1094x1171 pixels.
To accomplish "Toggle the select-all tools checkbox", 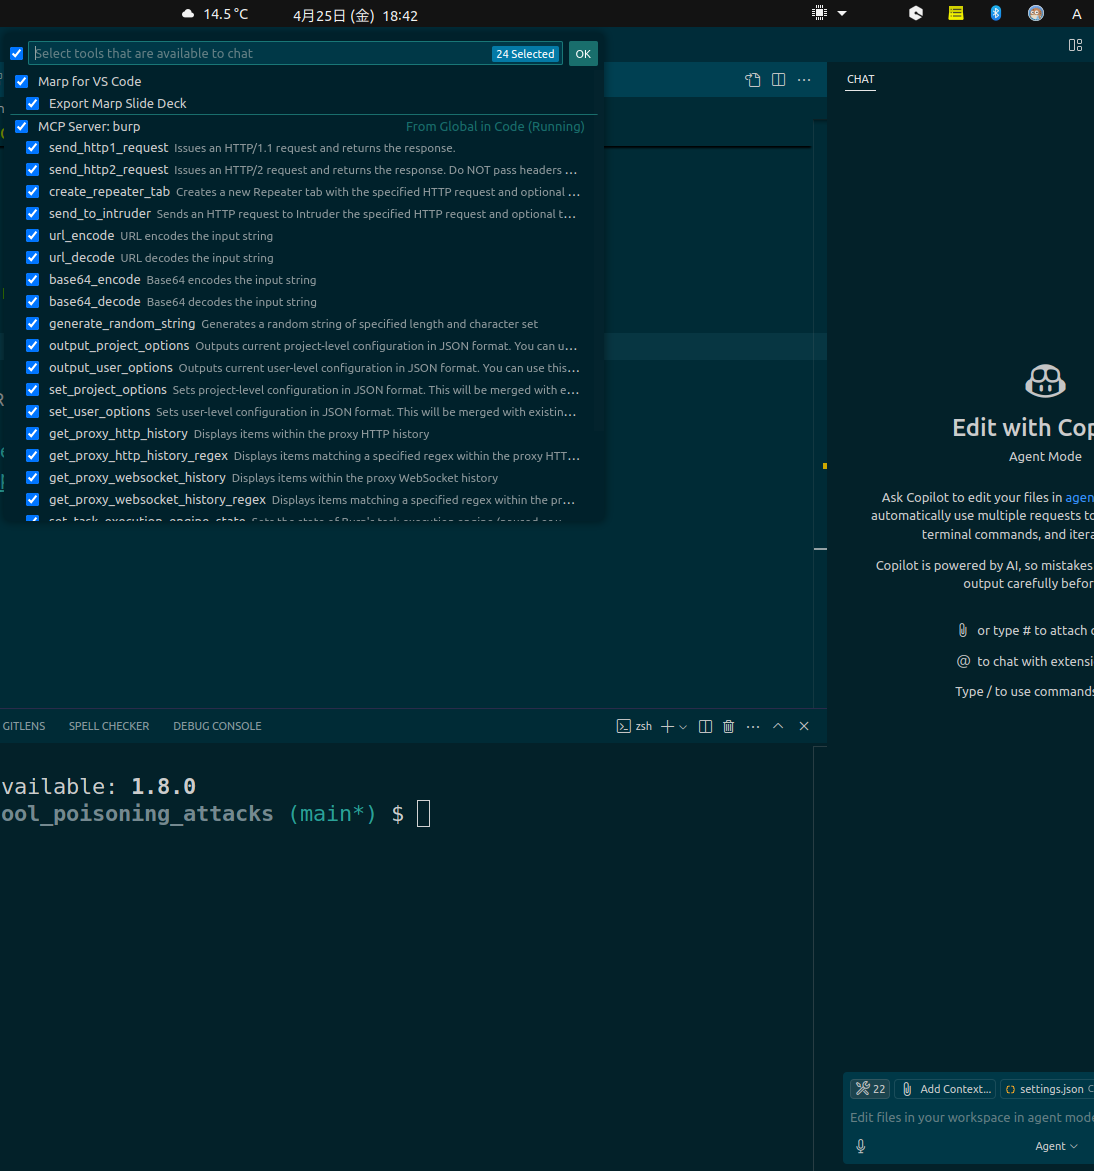I will (x=16, y=54).
